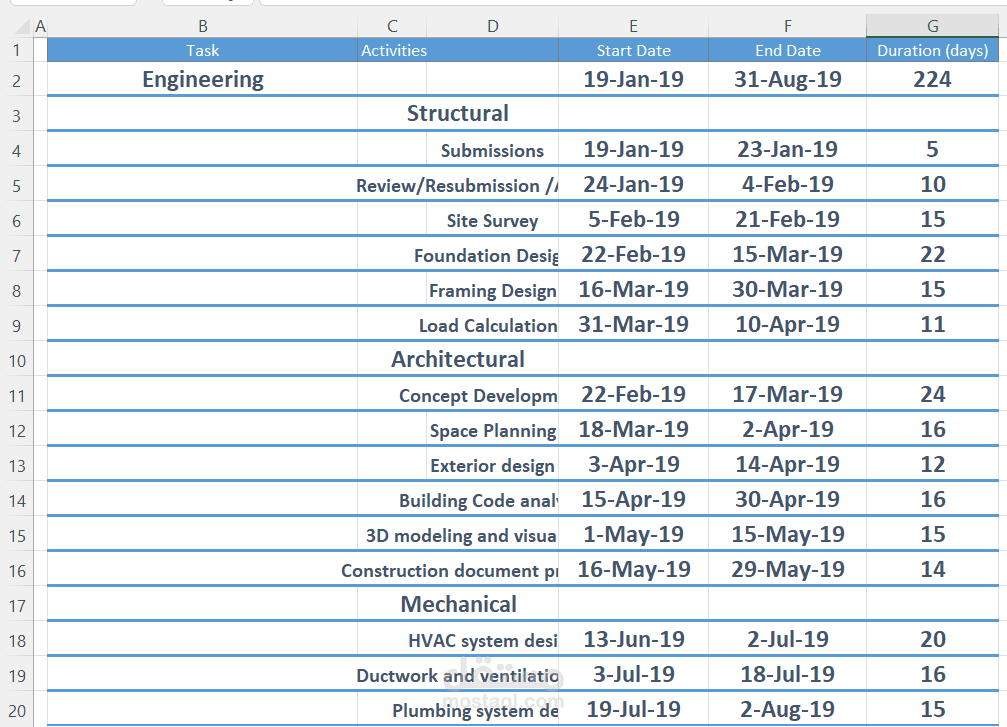Select the 30-Mar-19 end date cell
Viewport: 1007px width, 727px height.
tap(787, 289)
